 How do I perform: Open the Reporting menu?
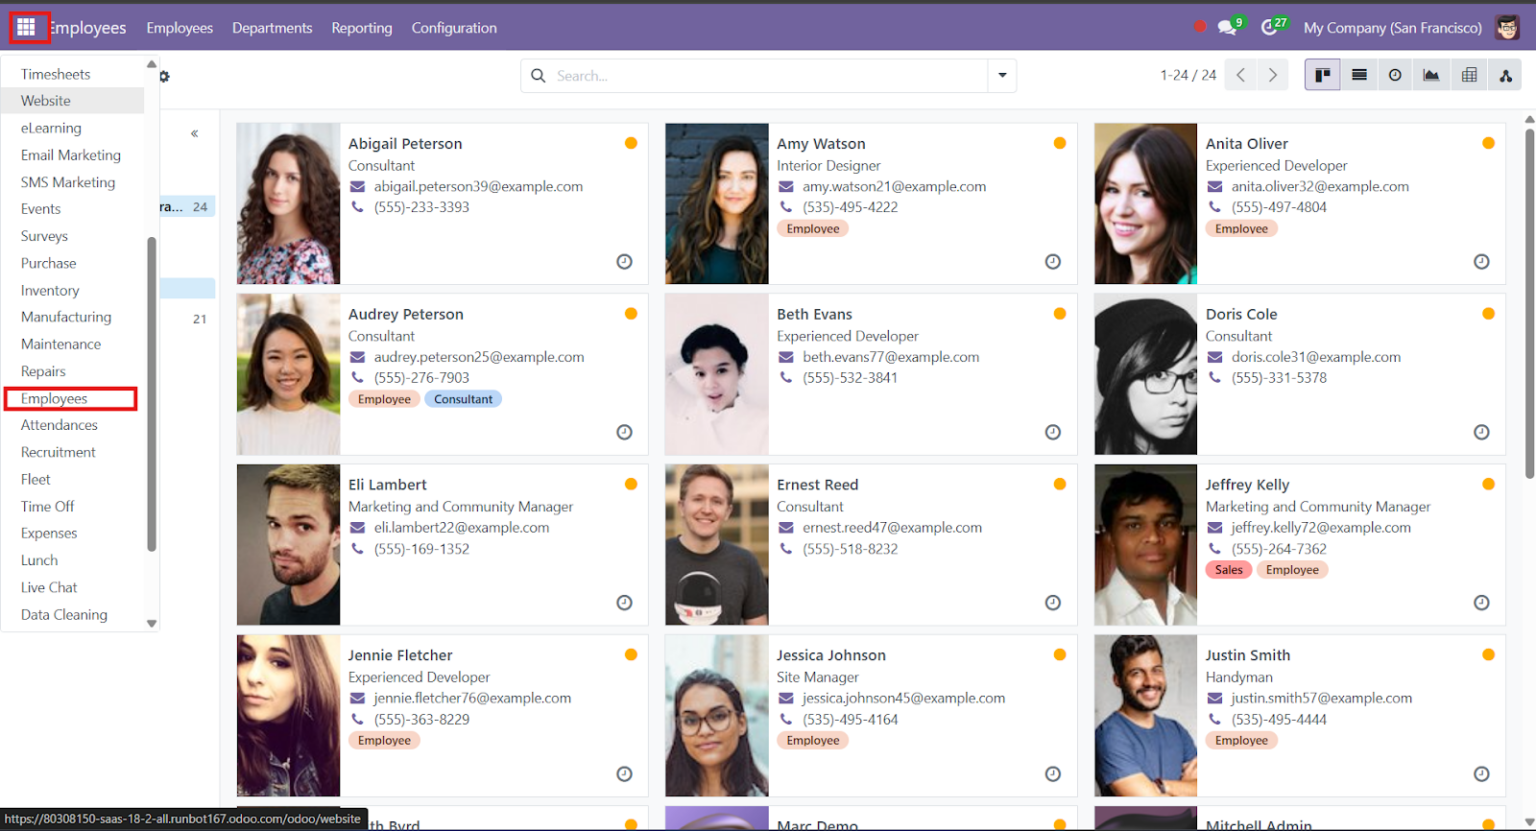coord(361,27)
